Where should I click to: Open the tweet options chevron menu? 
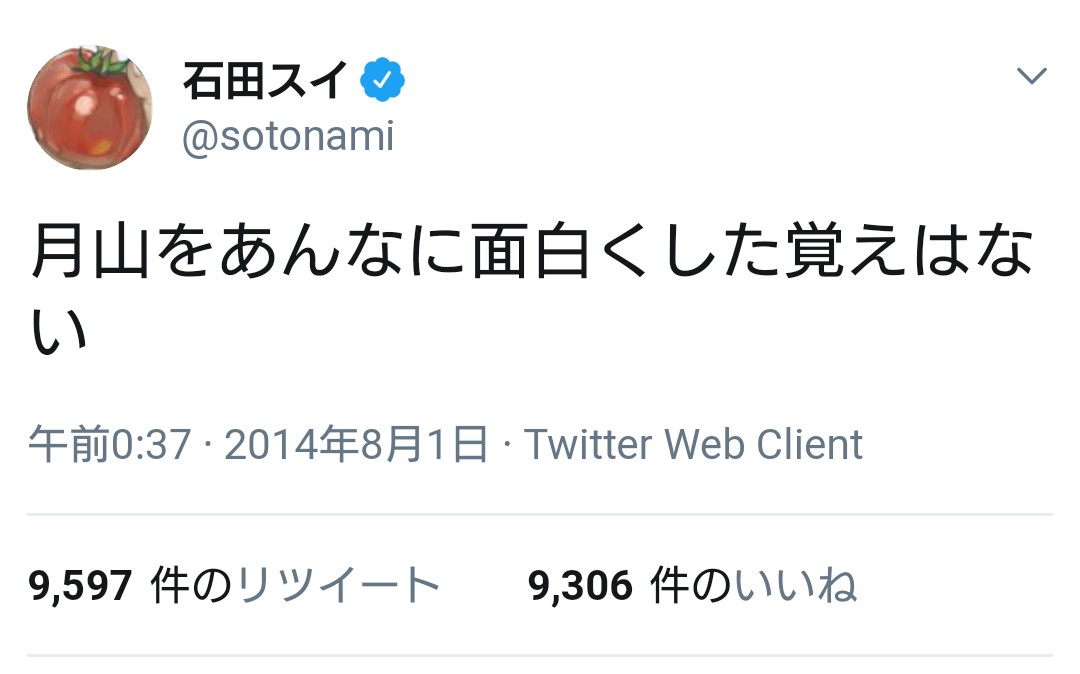click(x=1031, y=77)
